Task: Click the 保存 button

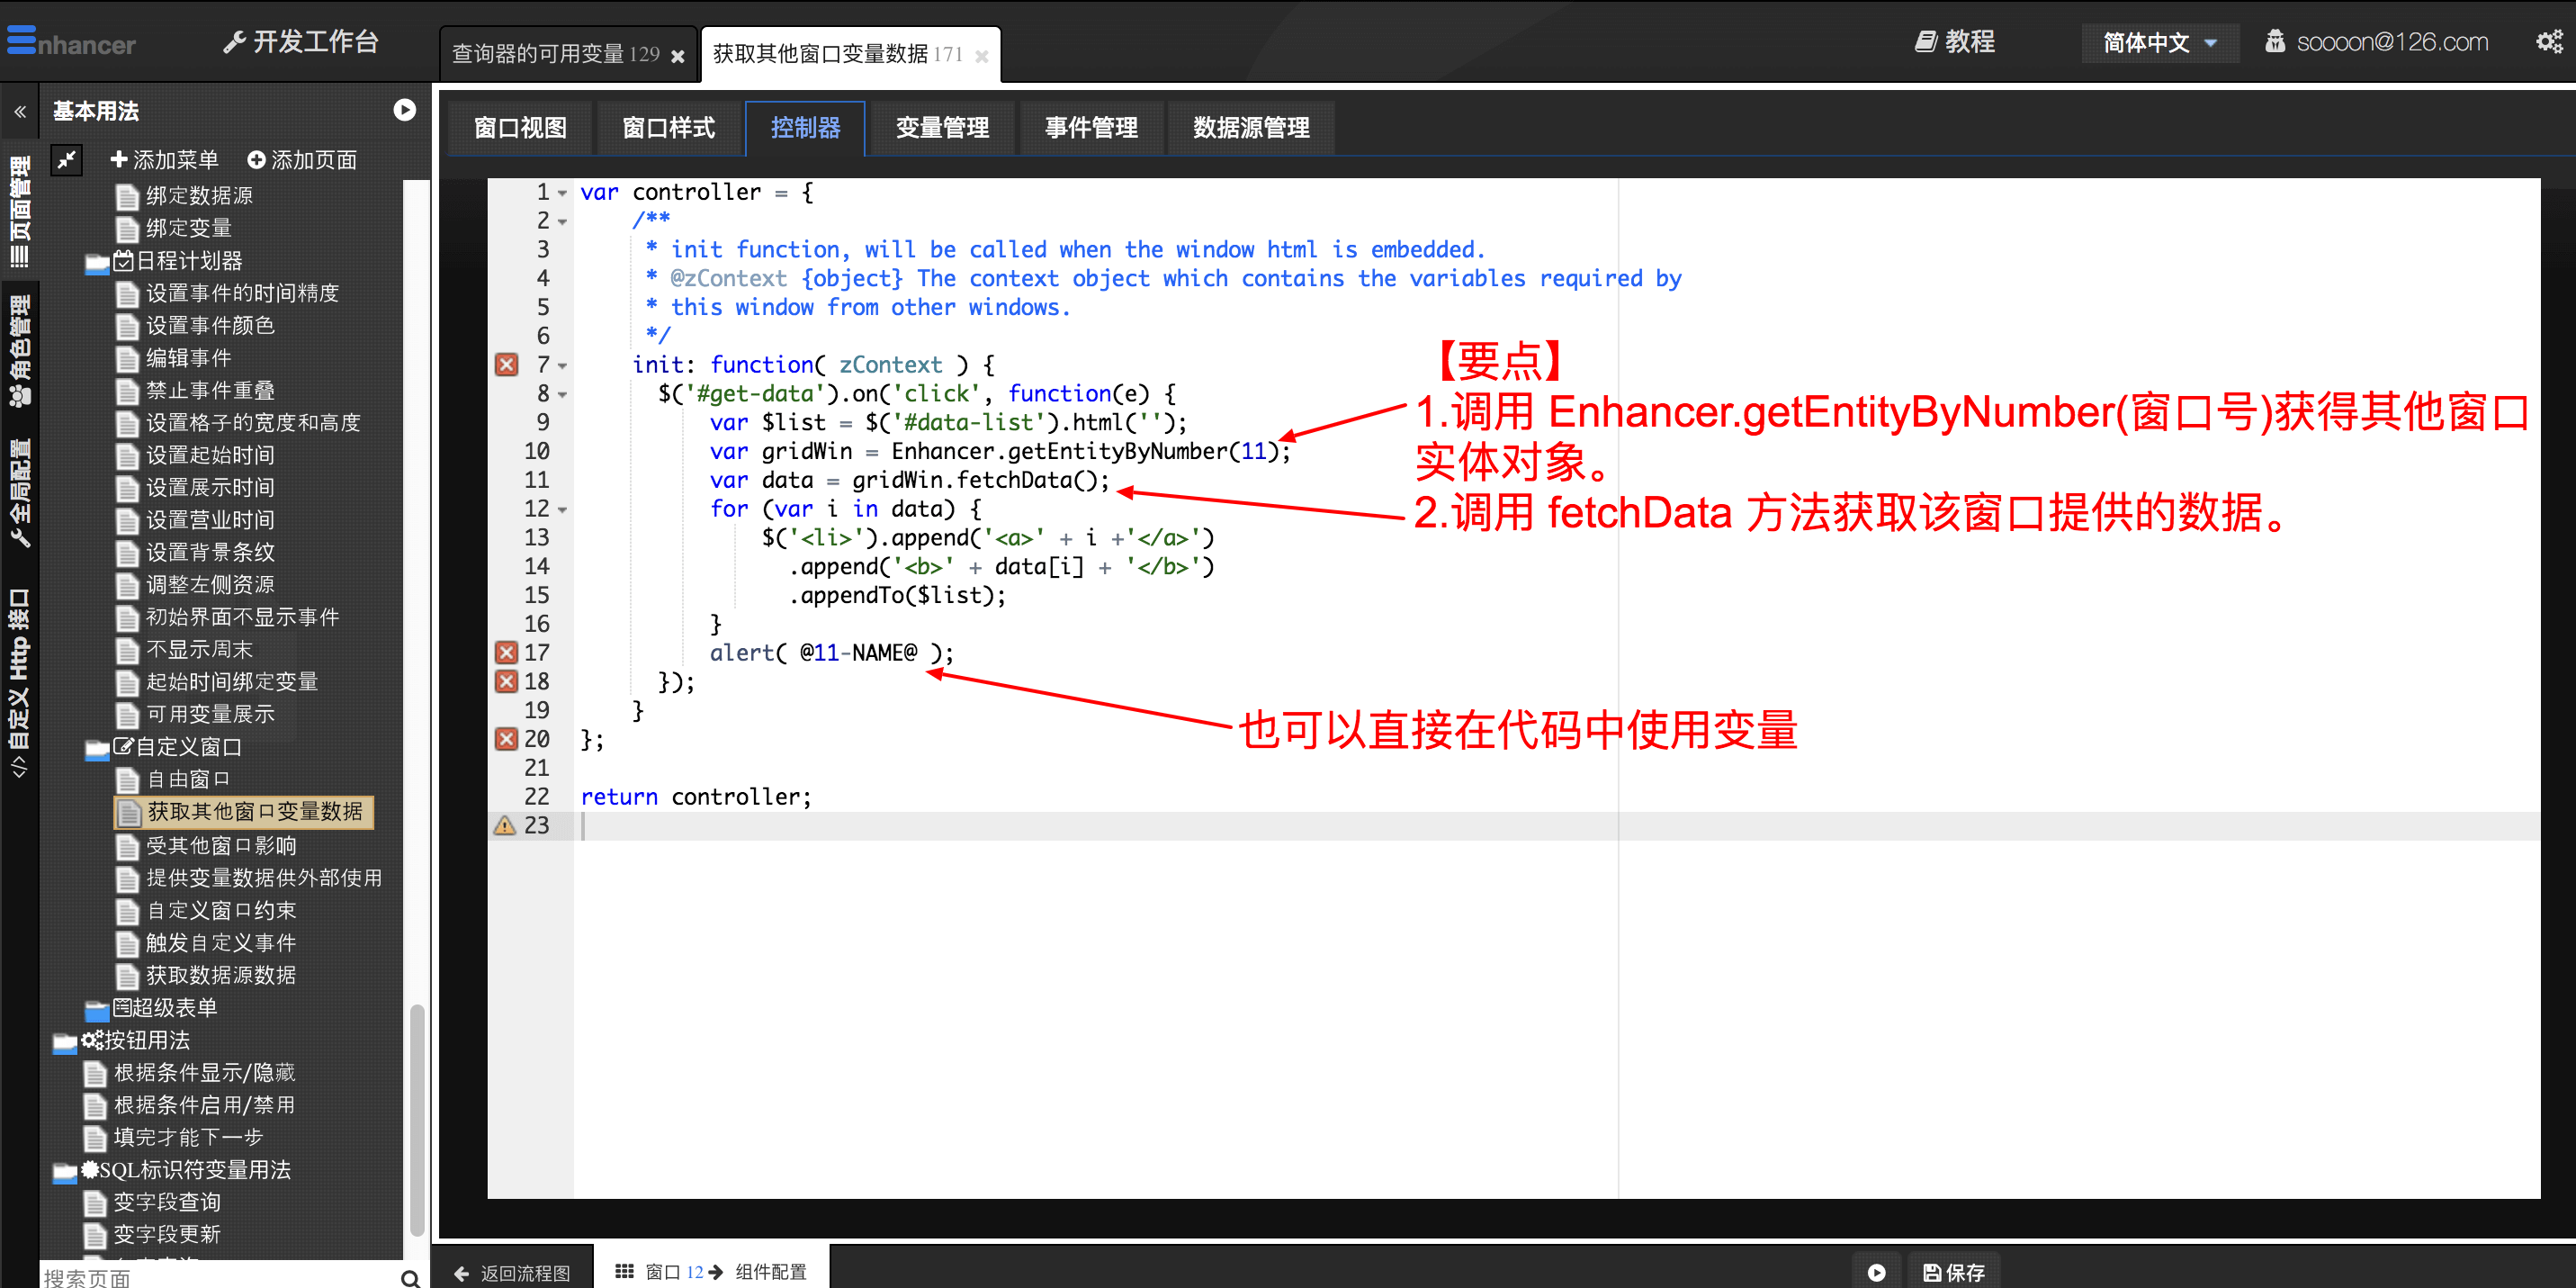Action: [1953, 1272]
